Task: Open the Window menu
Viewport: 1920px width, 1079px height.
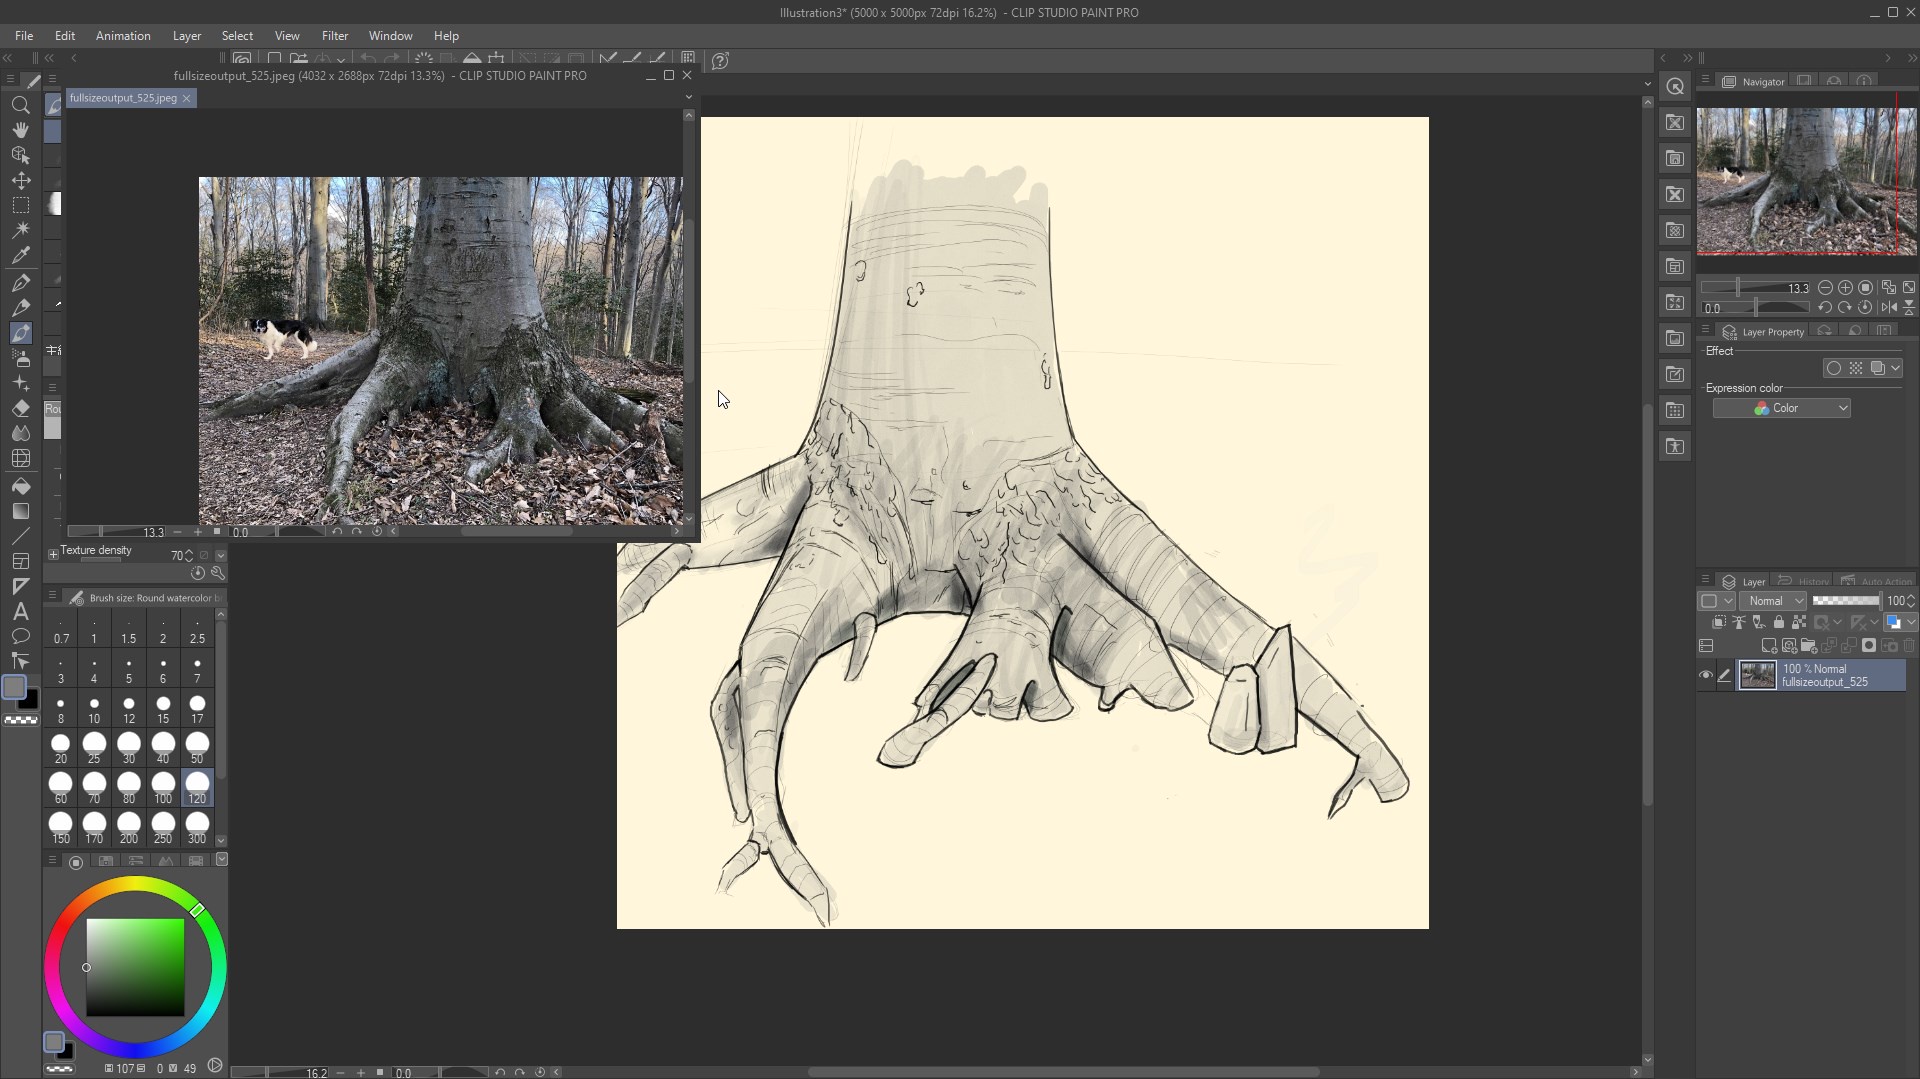Action: click(x=390, y=35)
